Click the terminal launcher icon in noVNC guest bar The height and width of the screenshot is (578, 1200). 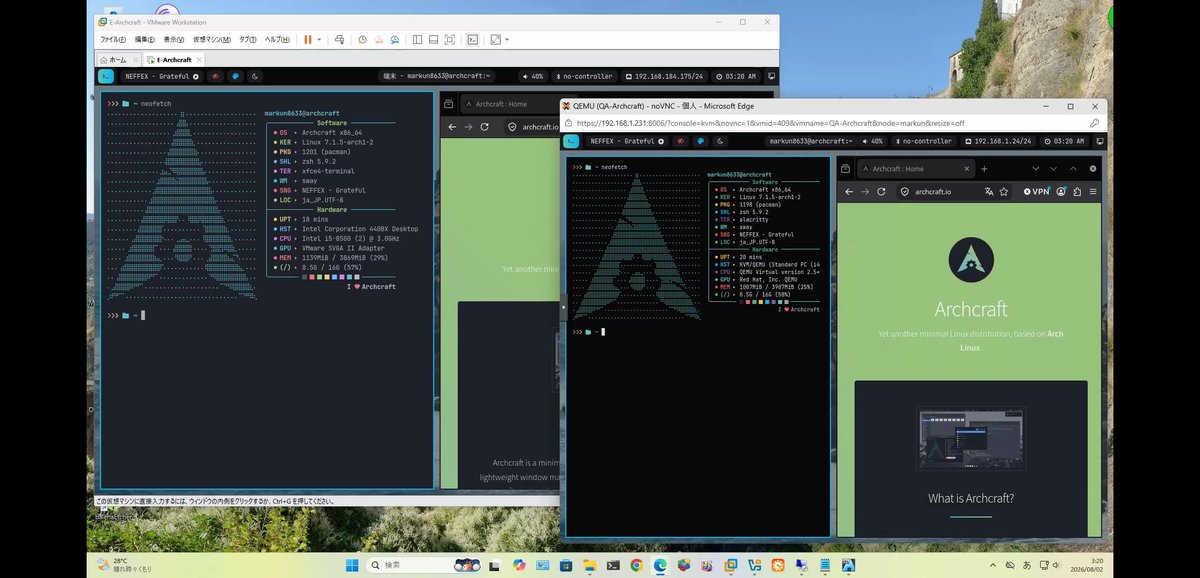point(573,141)
